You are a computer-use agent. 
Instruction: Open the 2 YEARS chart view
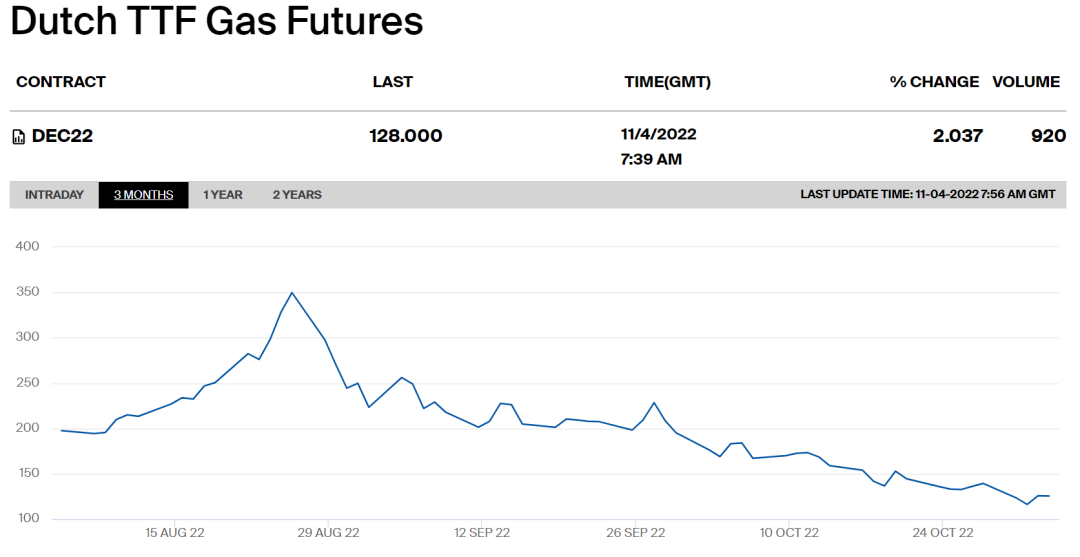point(297,195)
